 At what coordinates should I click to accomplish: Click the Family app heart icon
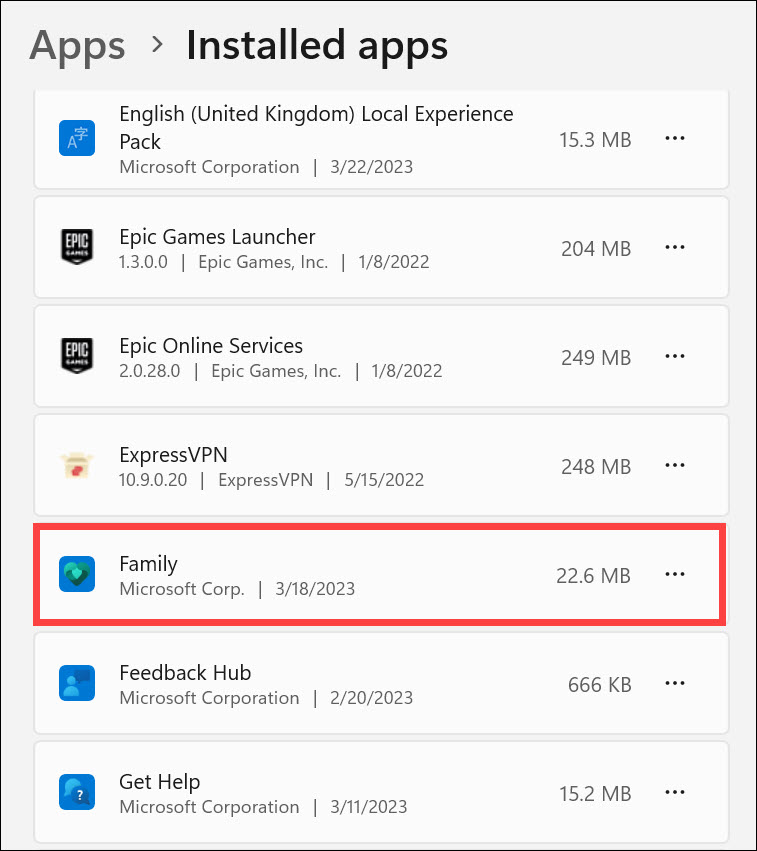coord(77,574)
